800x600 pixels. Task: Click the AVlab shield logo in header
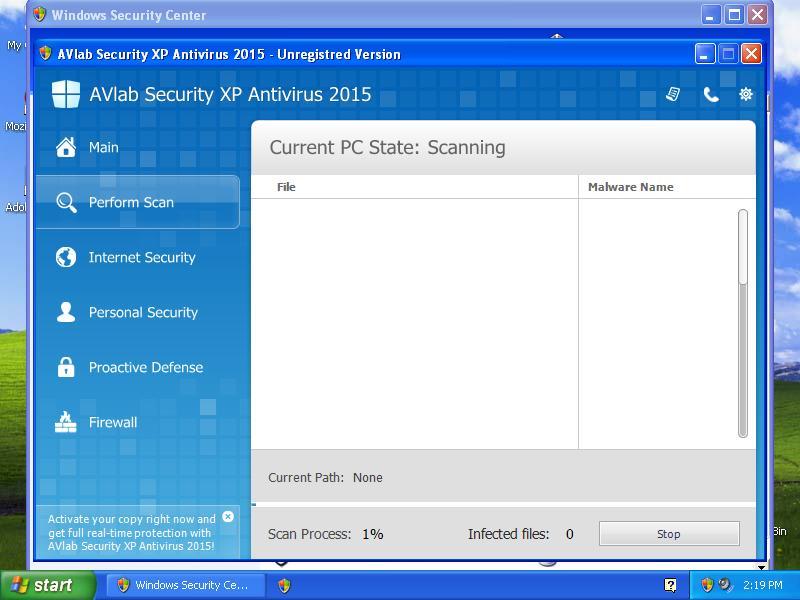(66, 94)
